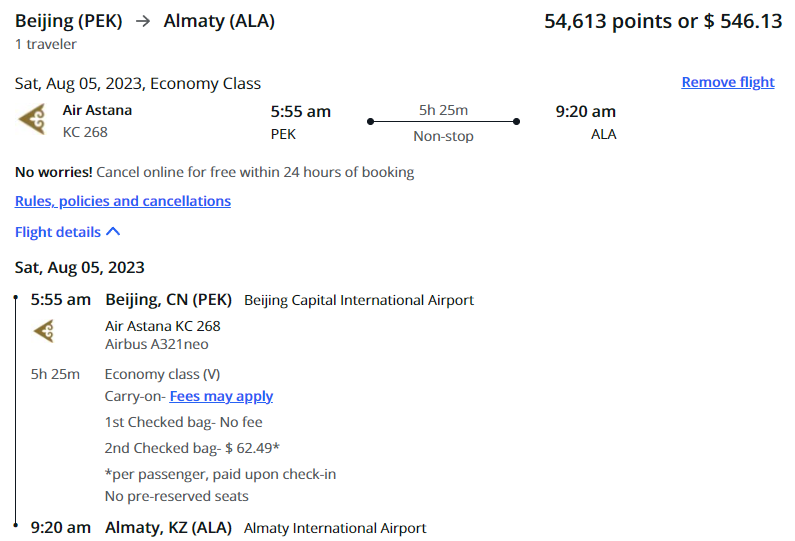The width and height of the screenshot is (795, 541).
Task: Collapse the Flight details chevron
Action: coord(114,232)
